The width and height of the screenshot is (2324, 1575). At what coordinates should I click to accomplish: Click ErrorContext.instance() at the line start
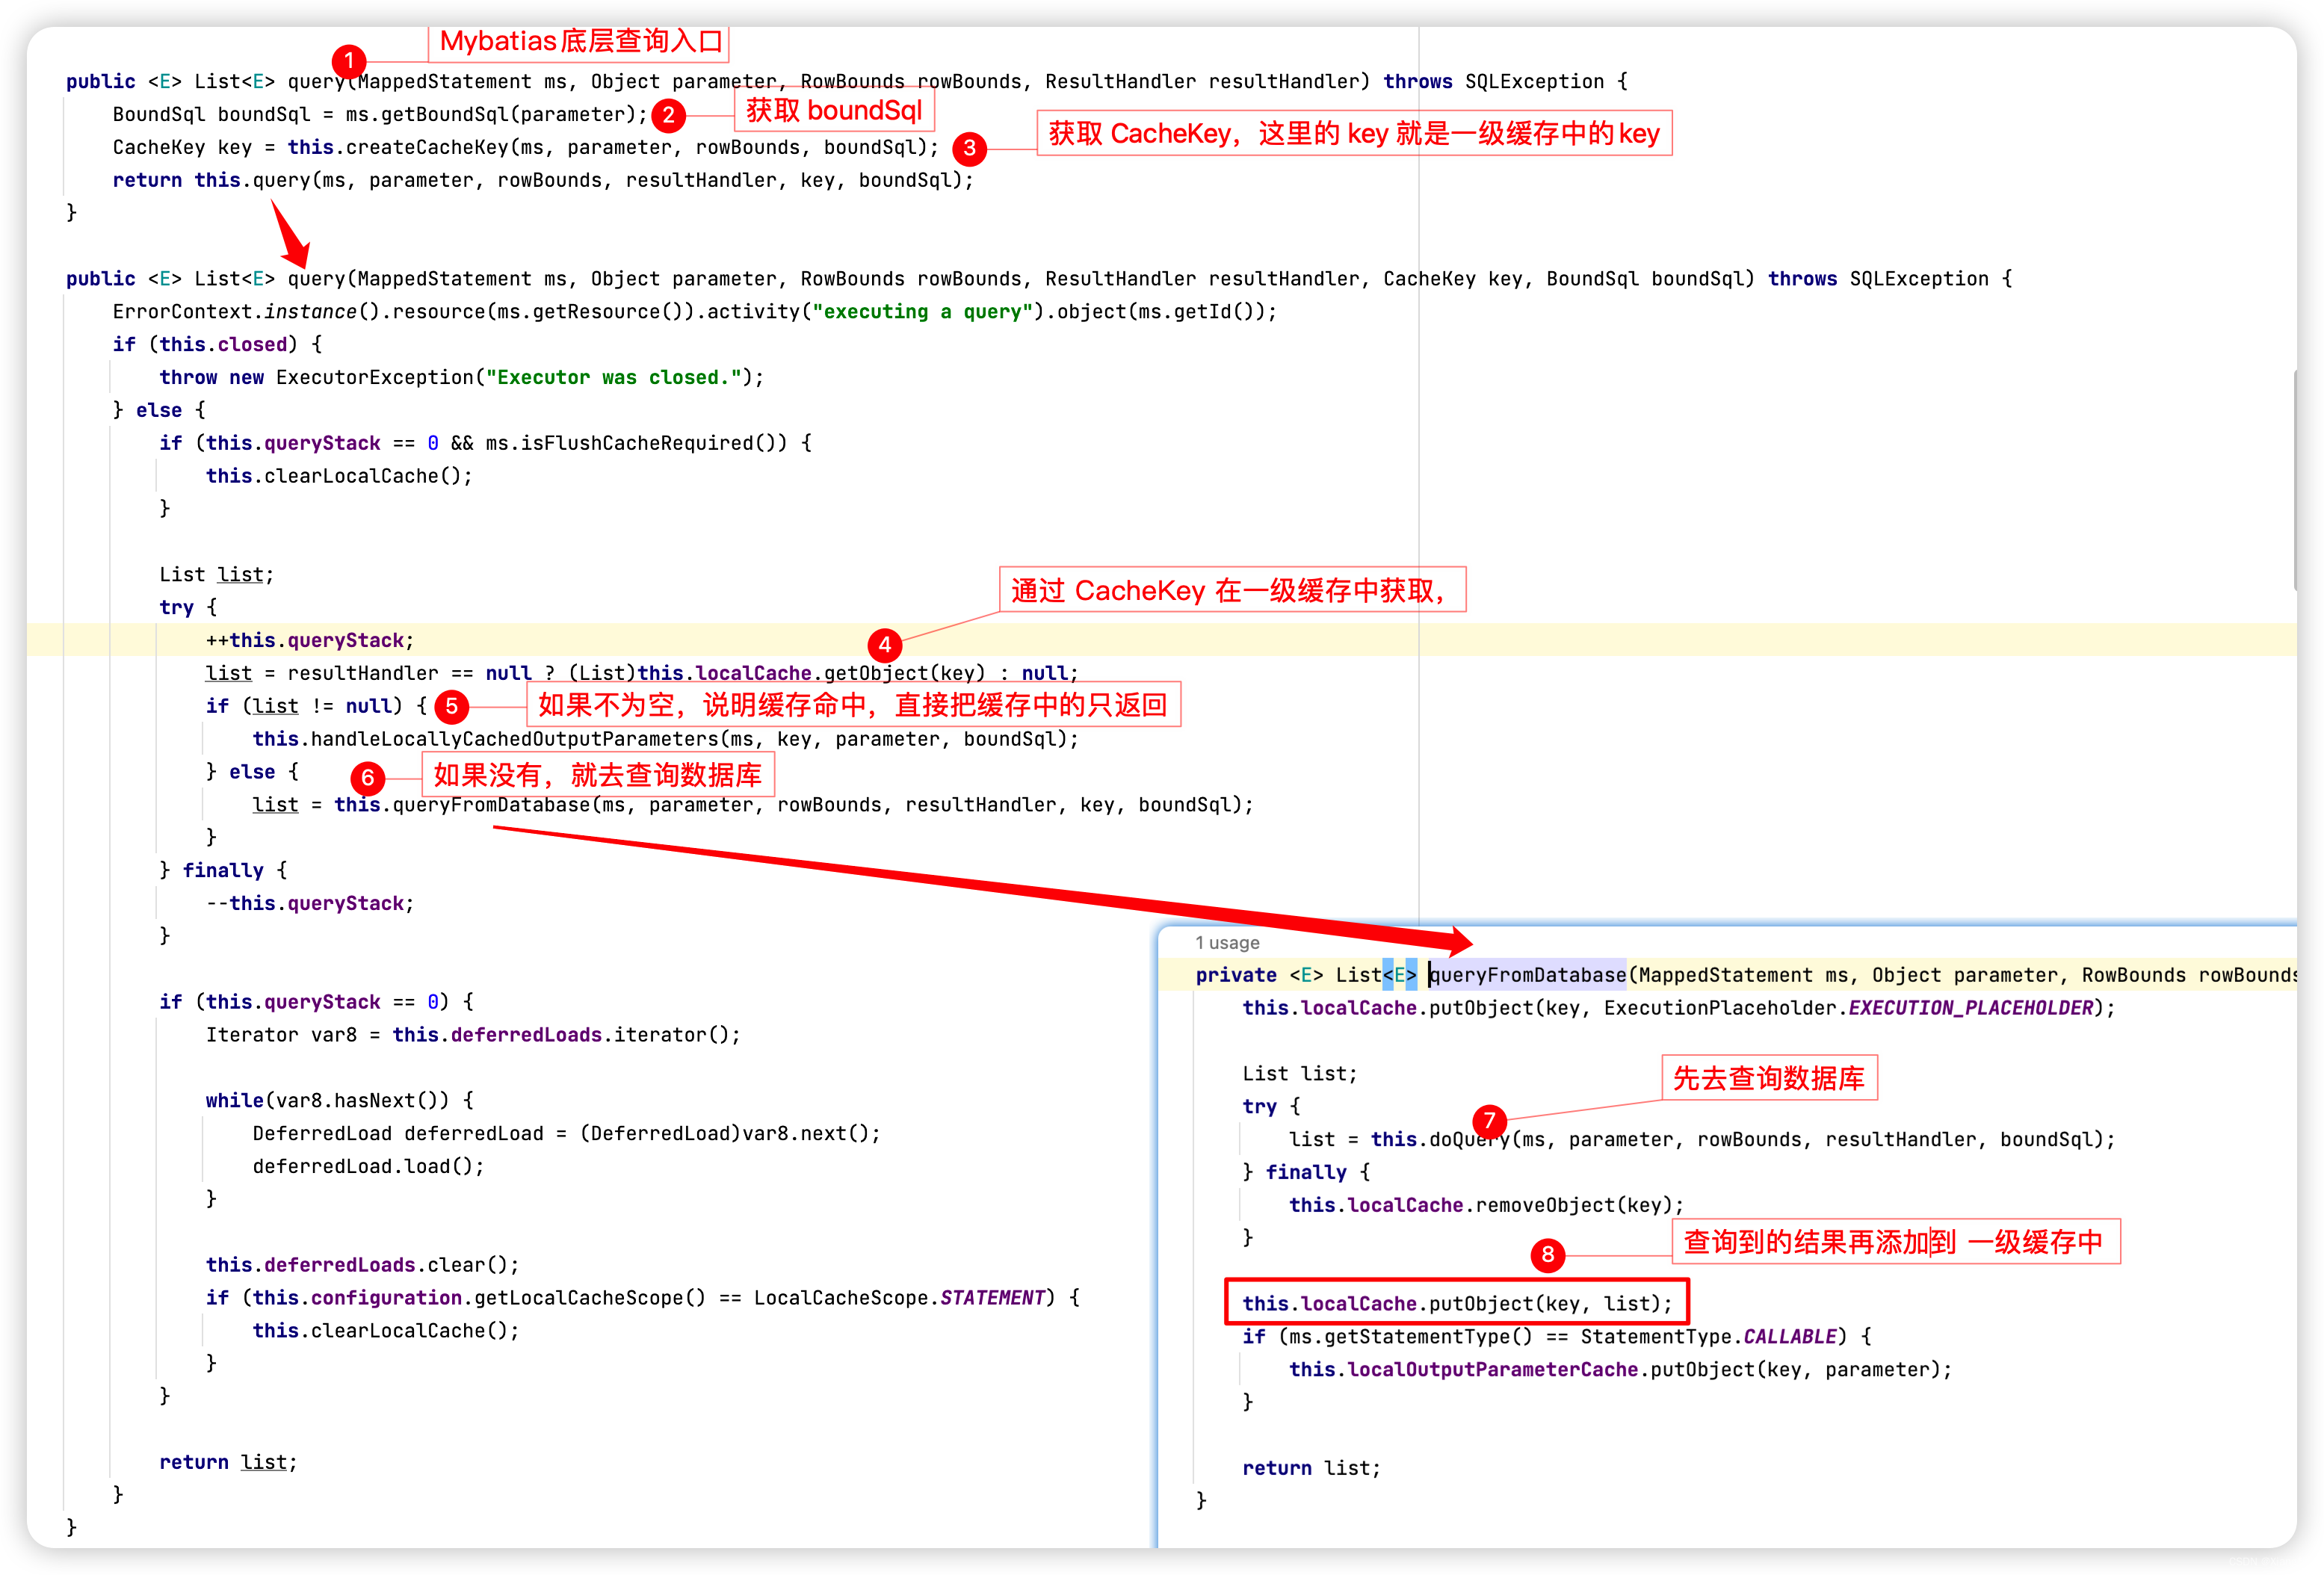pyautogui.click(x=246, y=311)
